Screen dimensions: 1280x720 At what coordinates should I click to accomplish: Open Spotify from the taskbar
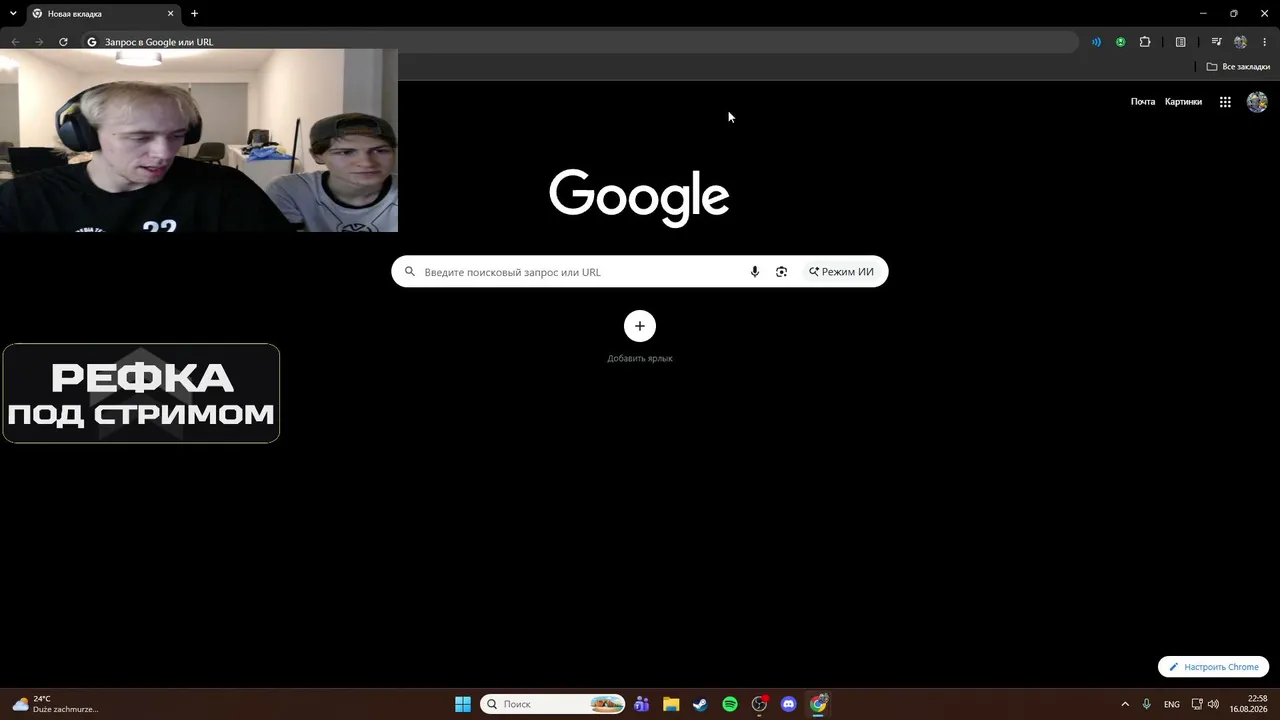[x=730, y=704]
